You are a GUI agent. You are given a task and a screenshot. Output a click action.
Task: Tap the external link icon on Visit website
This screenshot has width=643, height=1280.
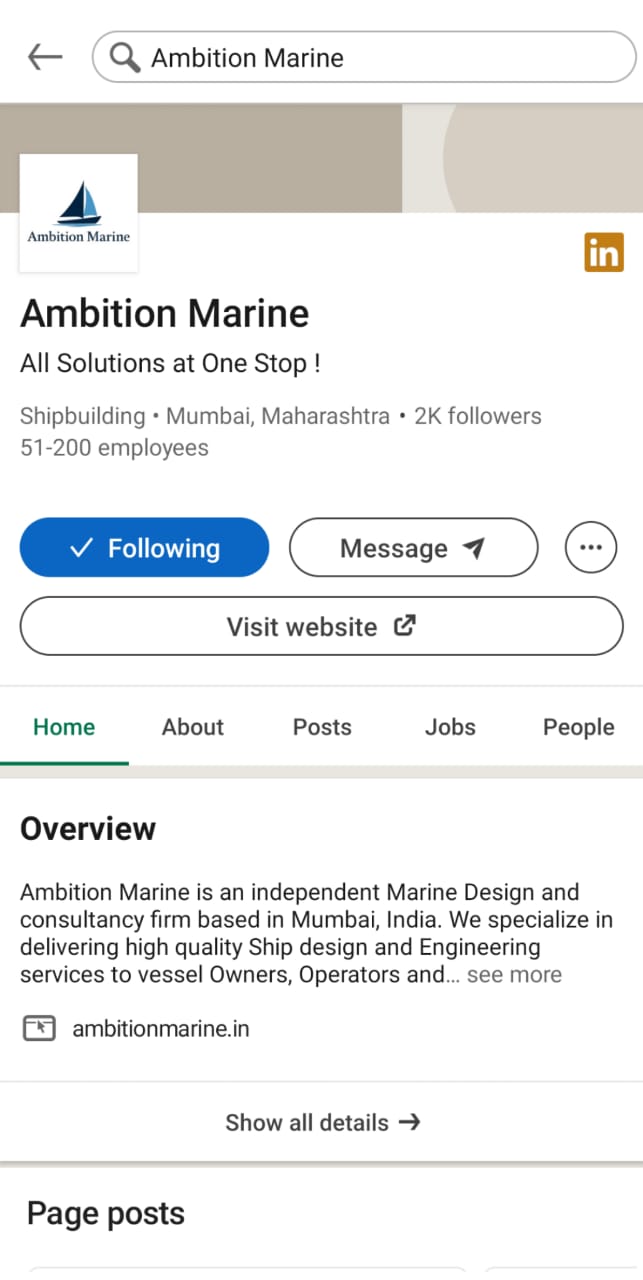404,626
